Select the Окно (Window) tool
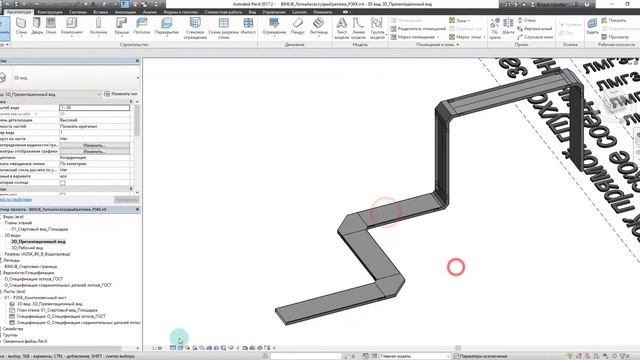 click(x=51, y=27)
